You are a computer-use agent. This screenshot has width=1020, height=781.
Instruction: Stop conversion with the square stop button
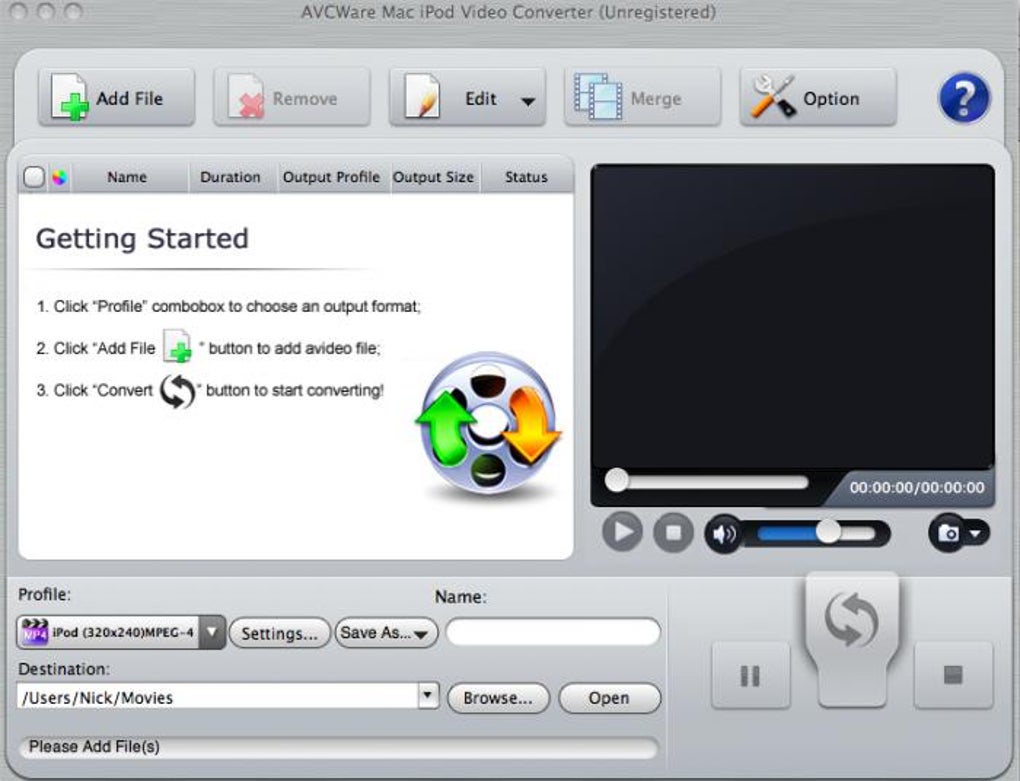point(953,676)
